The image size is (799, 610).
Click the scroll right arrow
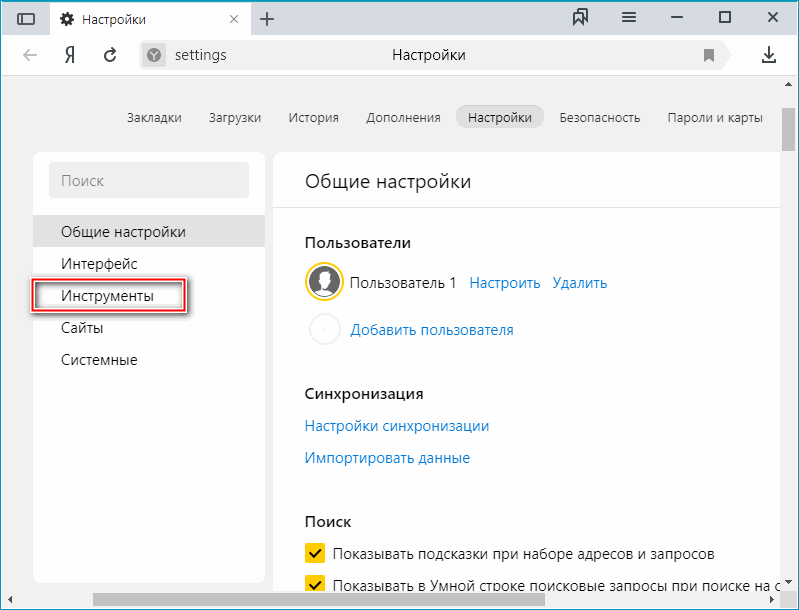[x=772, y=599]
